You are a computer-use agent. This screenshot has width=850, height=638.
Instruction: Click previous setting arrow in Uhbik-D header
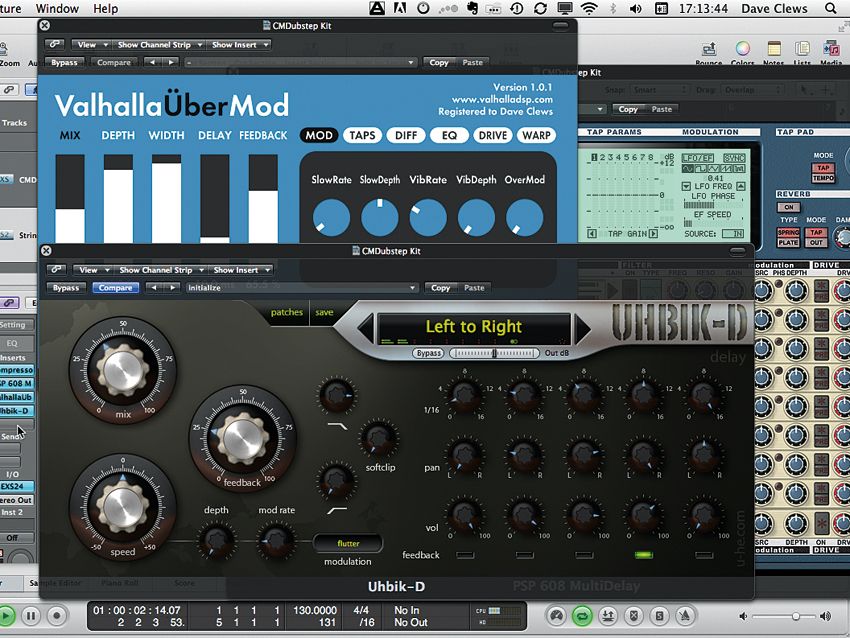point(154,287)
